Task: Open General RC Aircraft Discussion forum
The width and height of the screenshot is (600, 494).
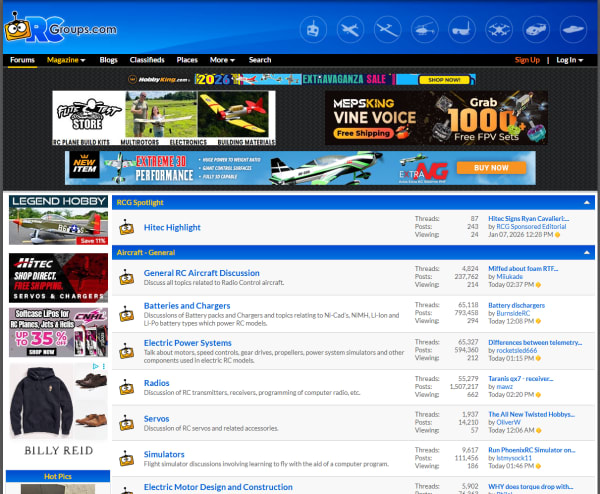Action: click(x=202, y=273)
